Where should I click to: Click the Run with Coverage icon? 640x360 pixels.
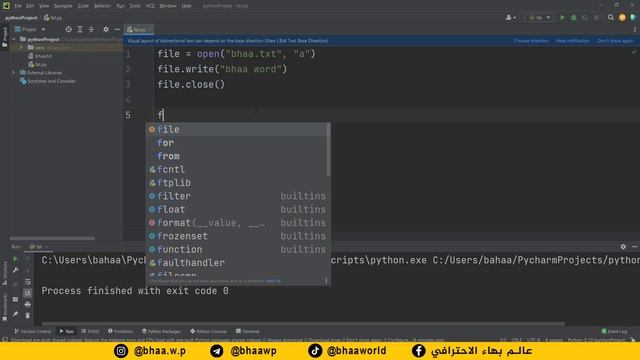[x=585, y=18]
